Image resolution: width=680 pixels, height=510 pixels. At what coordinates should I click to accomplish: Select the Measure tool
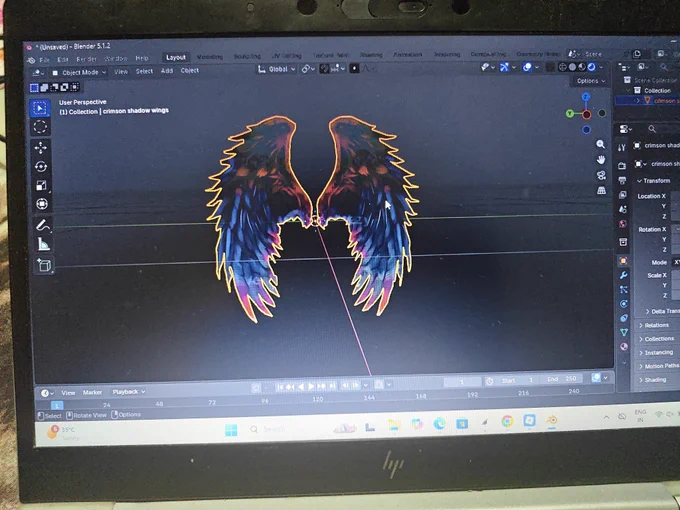[43, 244]
